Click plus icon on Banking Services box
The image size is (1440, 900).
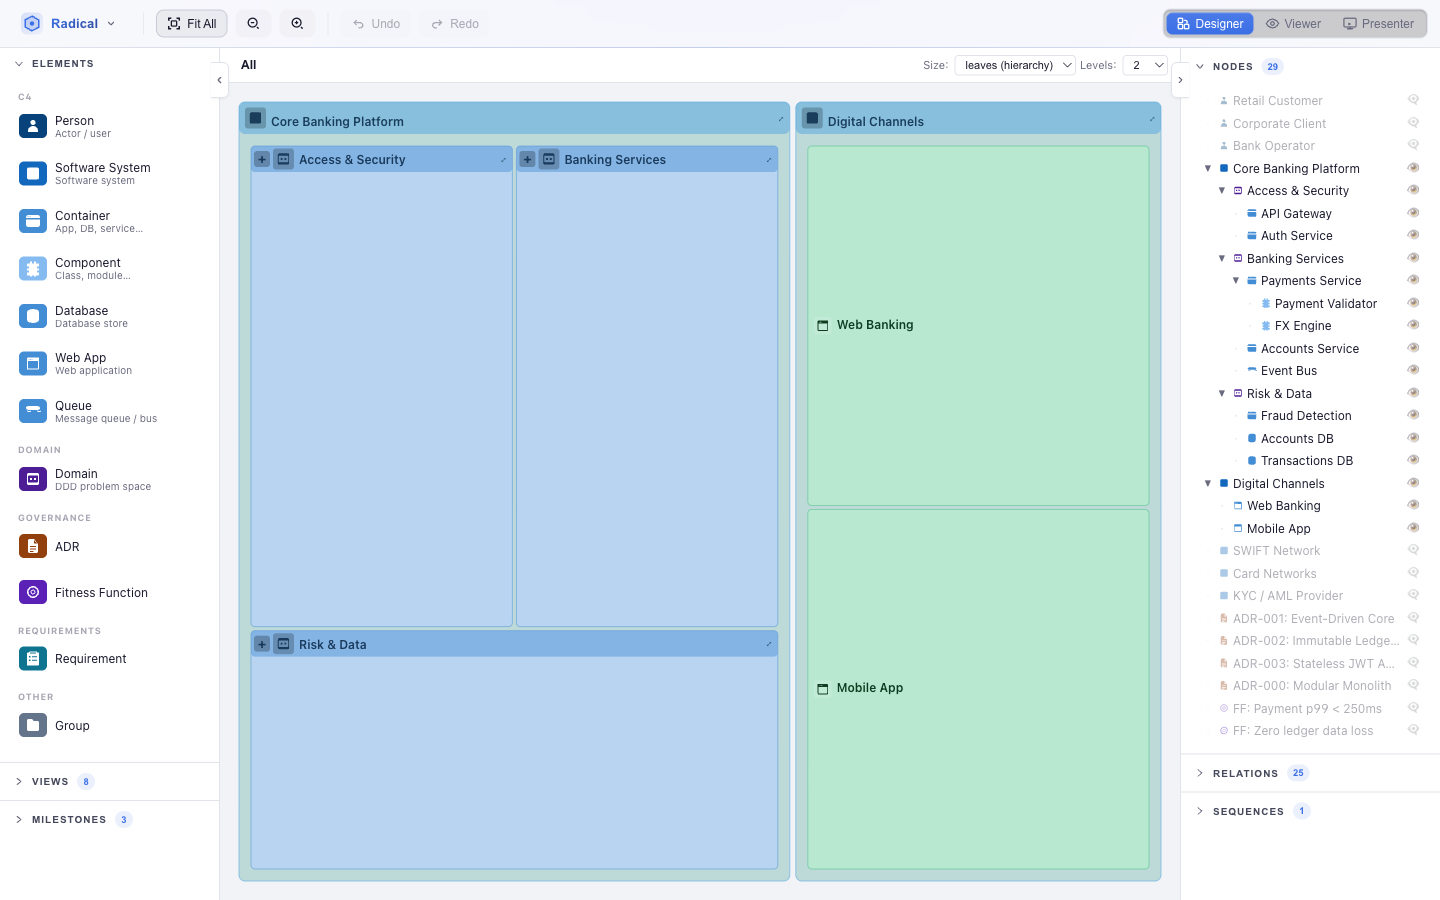pos(527,159)
